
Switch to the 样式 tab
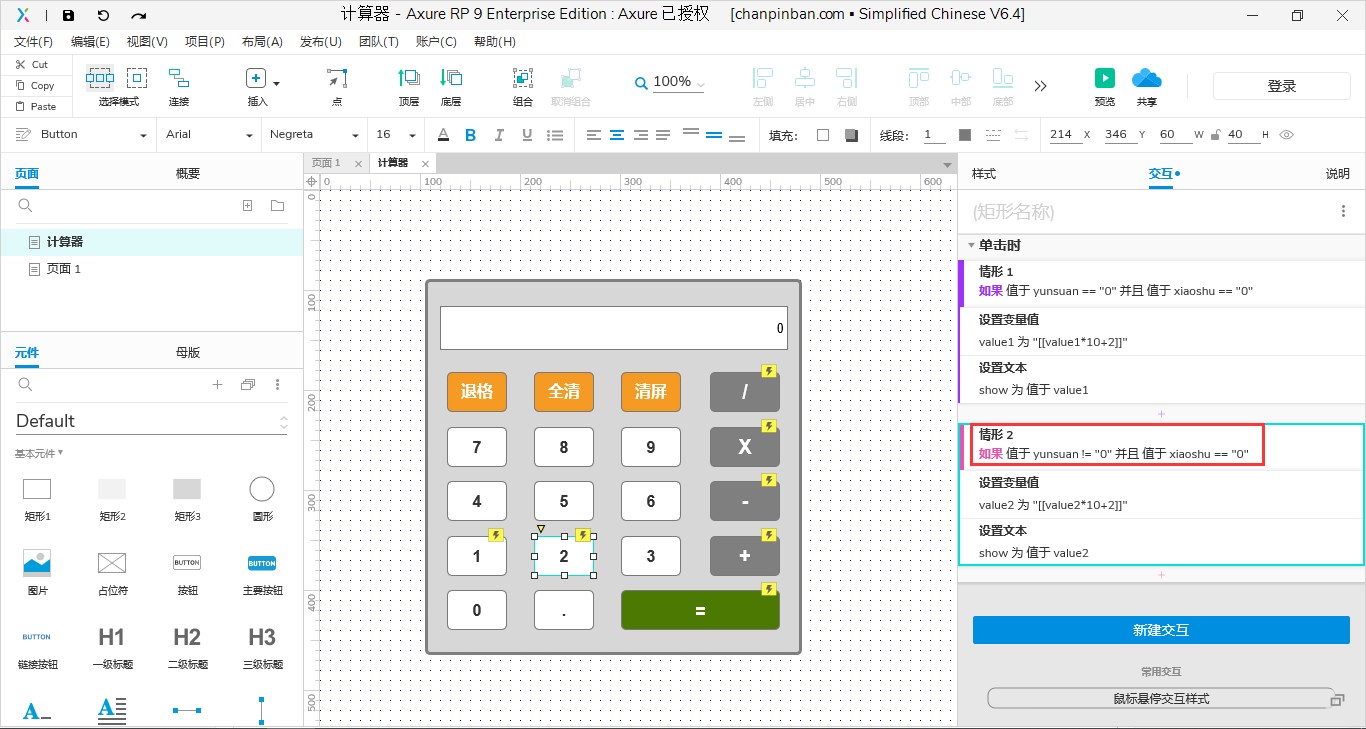pos(984,174)
